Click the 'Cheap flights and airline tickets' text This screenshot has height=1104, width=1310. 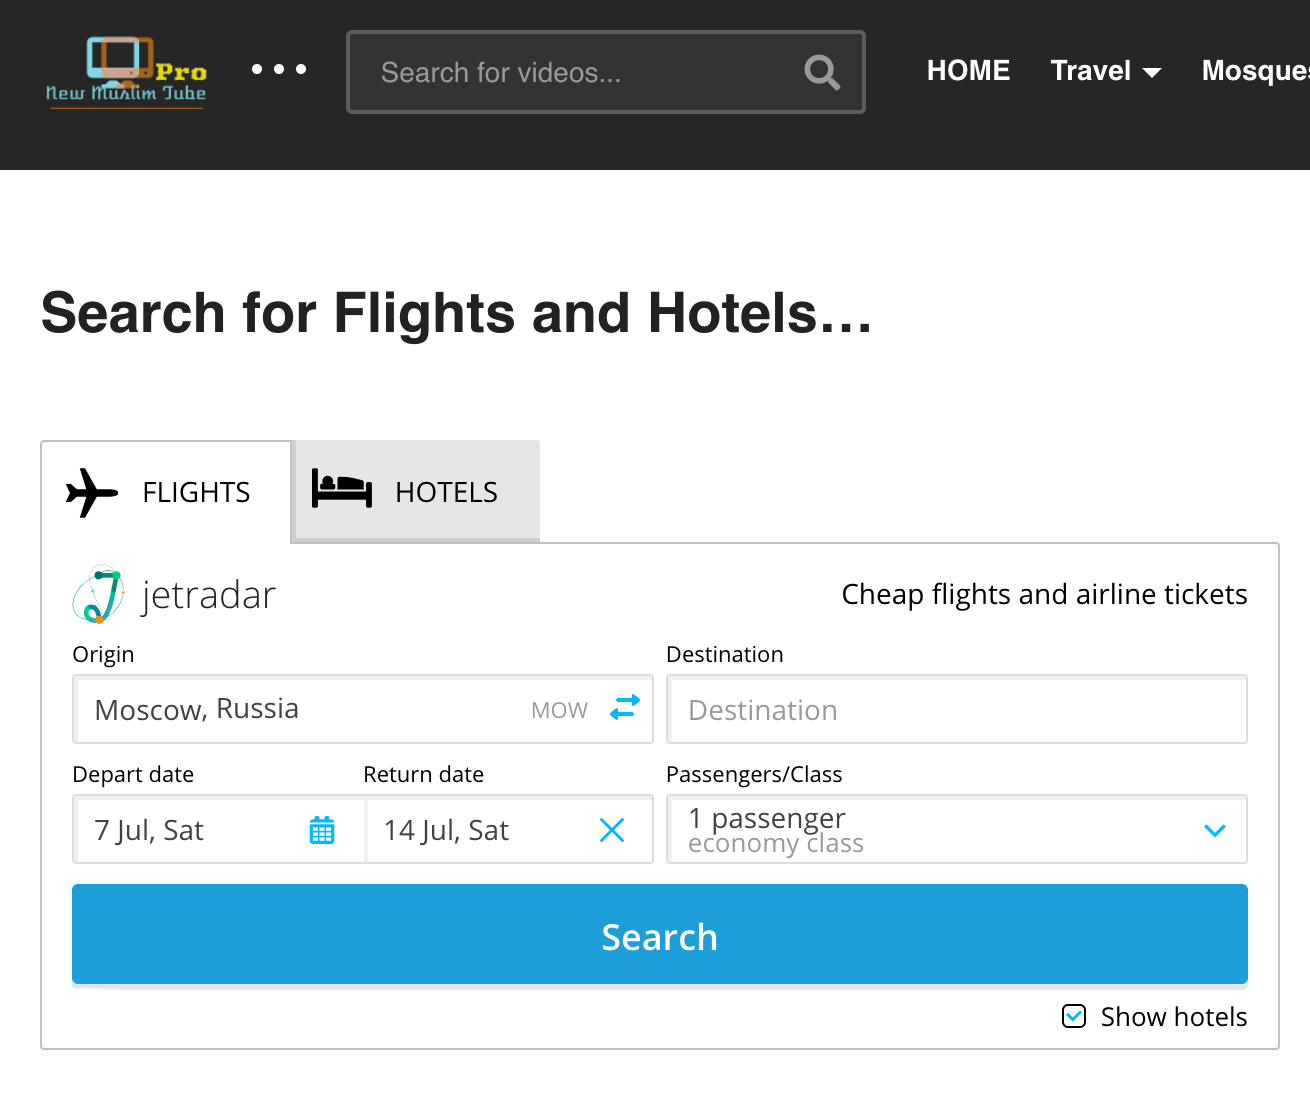click(1044, 594)
